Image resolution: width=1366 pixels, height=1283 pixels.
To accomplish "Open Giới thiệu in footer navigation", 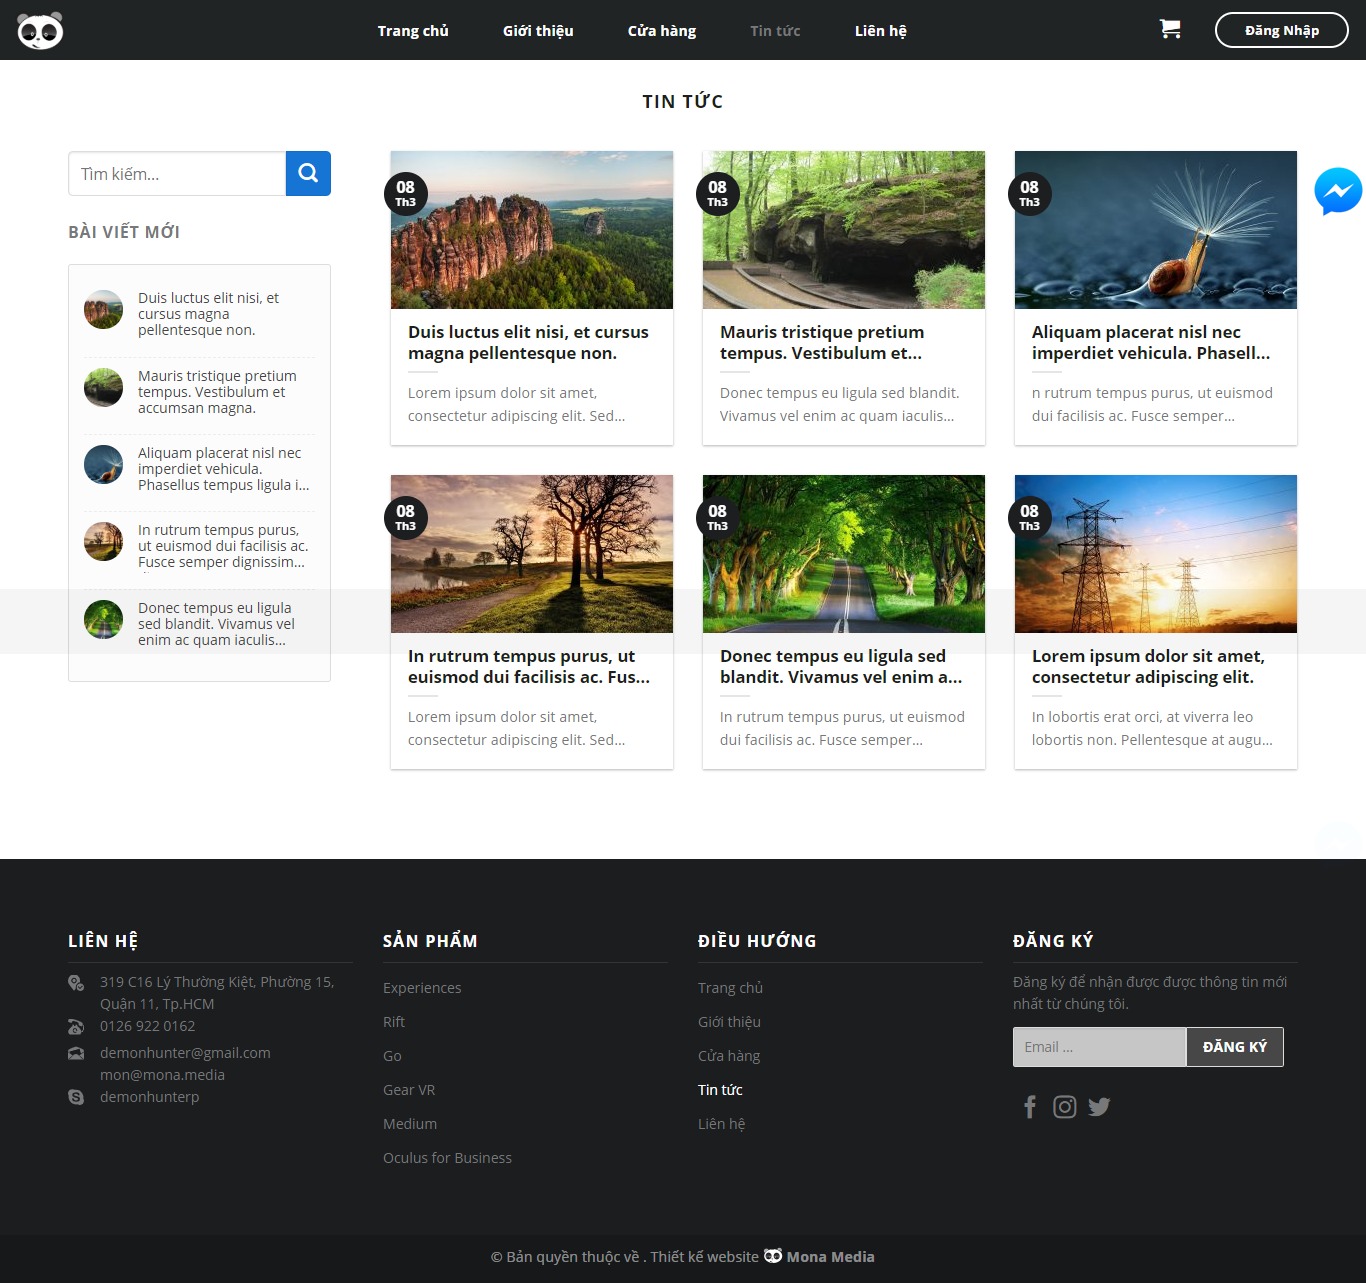I will pyautogui.click(x=729, y=1022).
